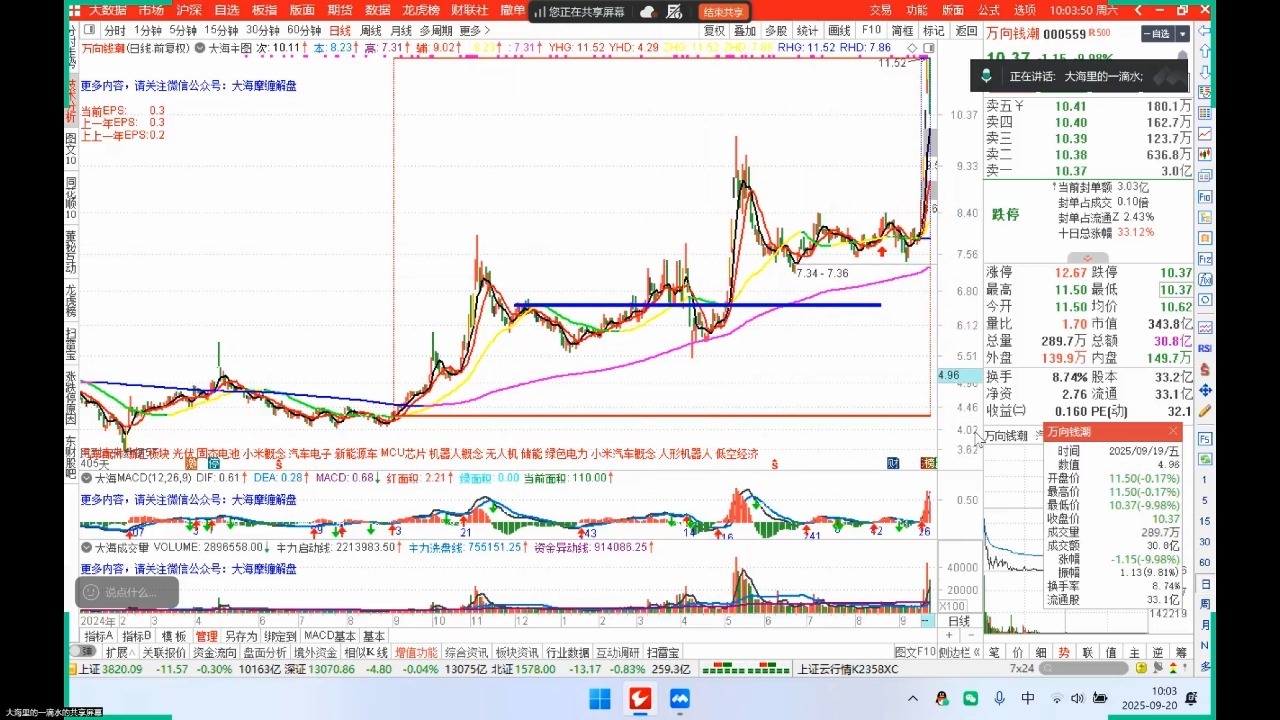1280x720 pixels.
Task: Click the 返回 button
Action: coord(966,31)
